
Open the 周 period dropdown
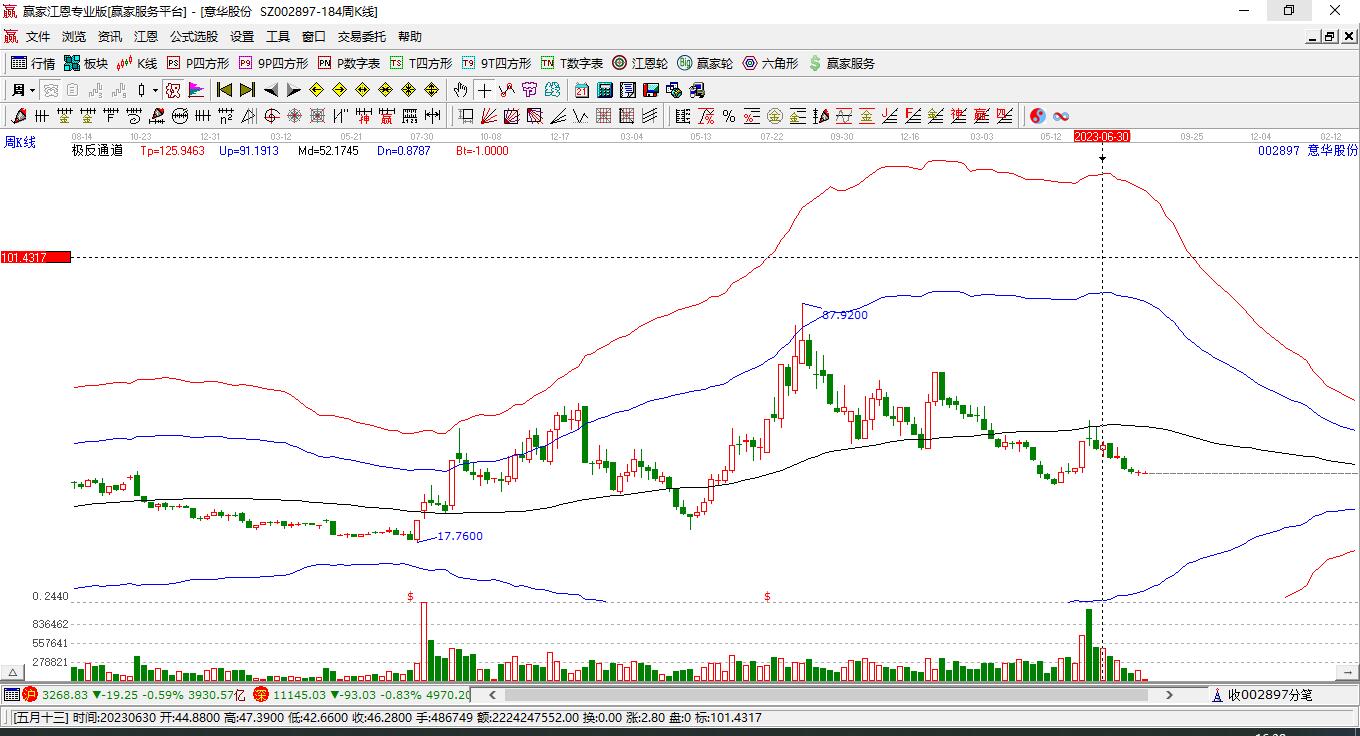click(x=22, y=90)
